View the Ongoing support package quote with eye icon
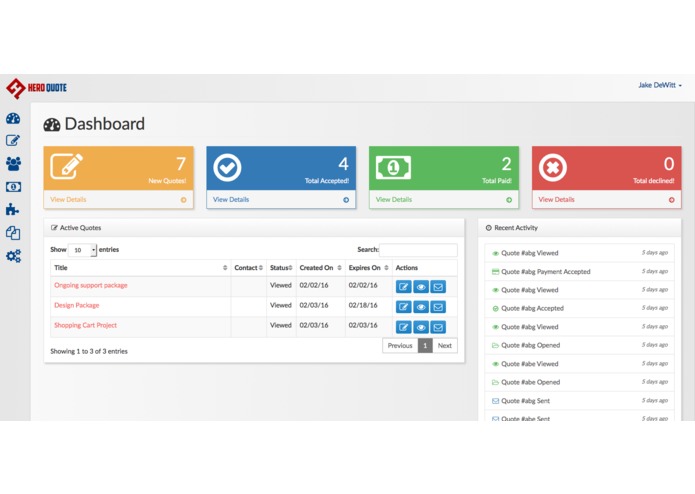This screenshot has height=494, width=695. coord(421,287)
